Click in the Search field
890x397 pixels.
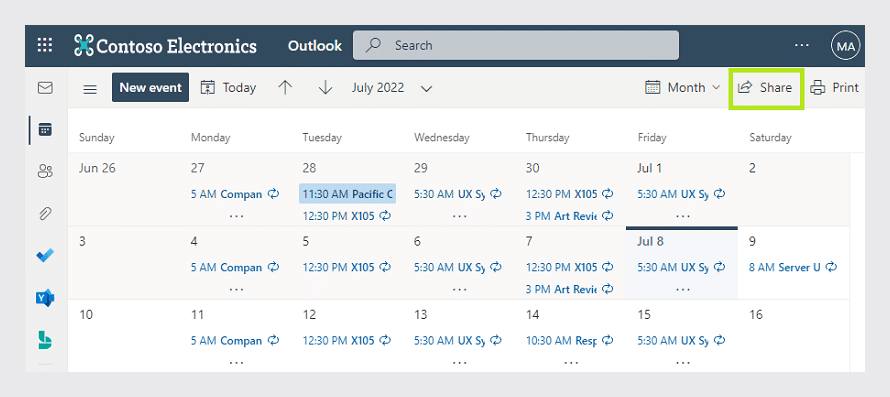tap(516, 45)
